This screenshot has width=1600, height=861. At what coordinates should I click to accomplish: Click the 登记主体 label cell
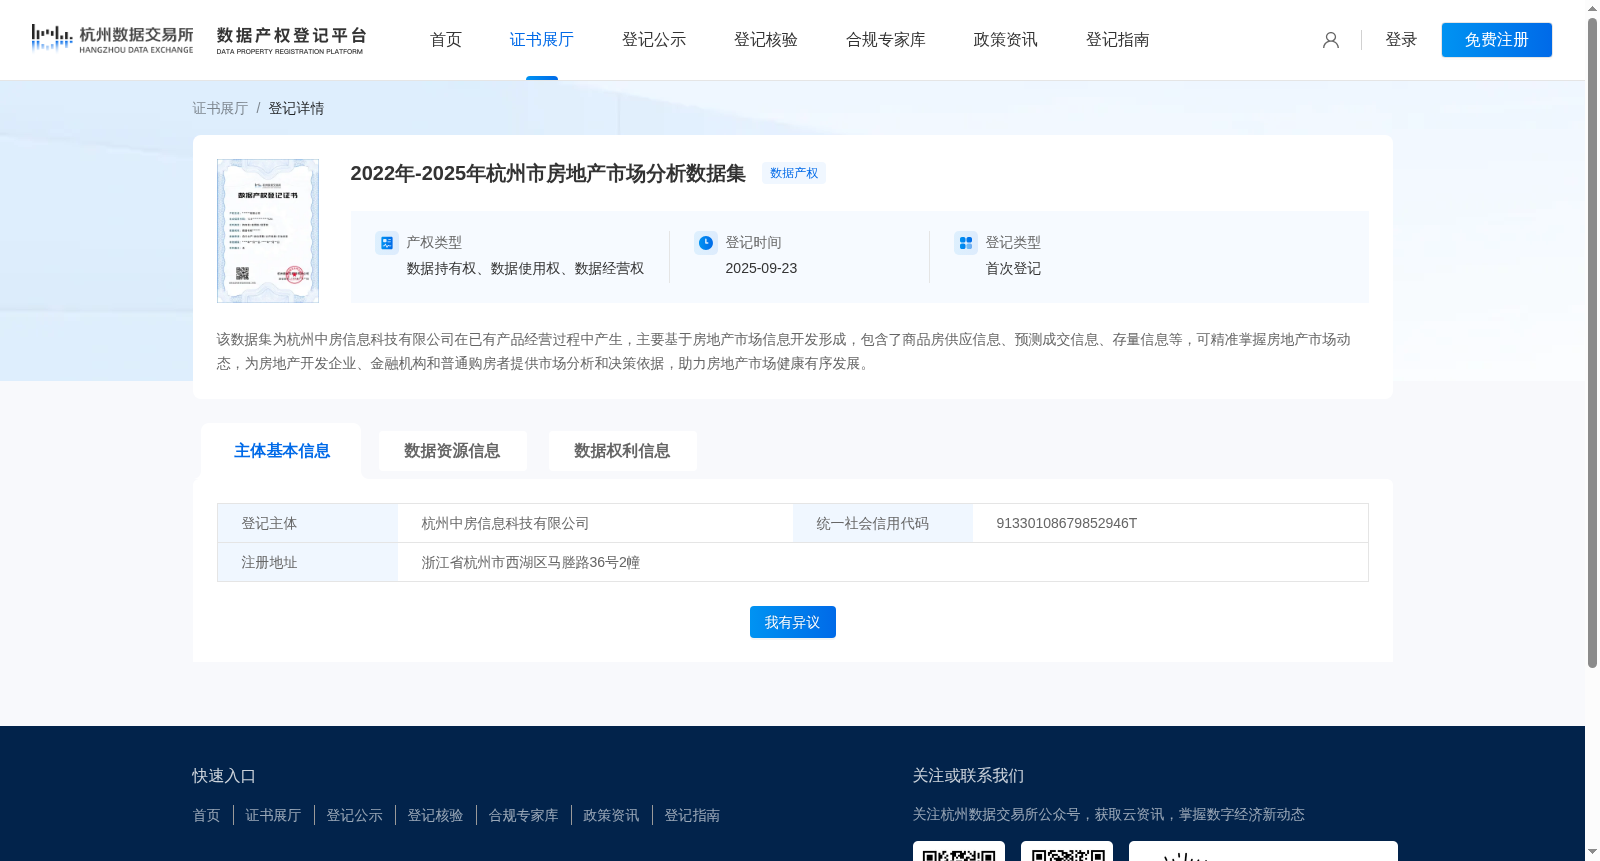[x=308, y=523]
